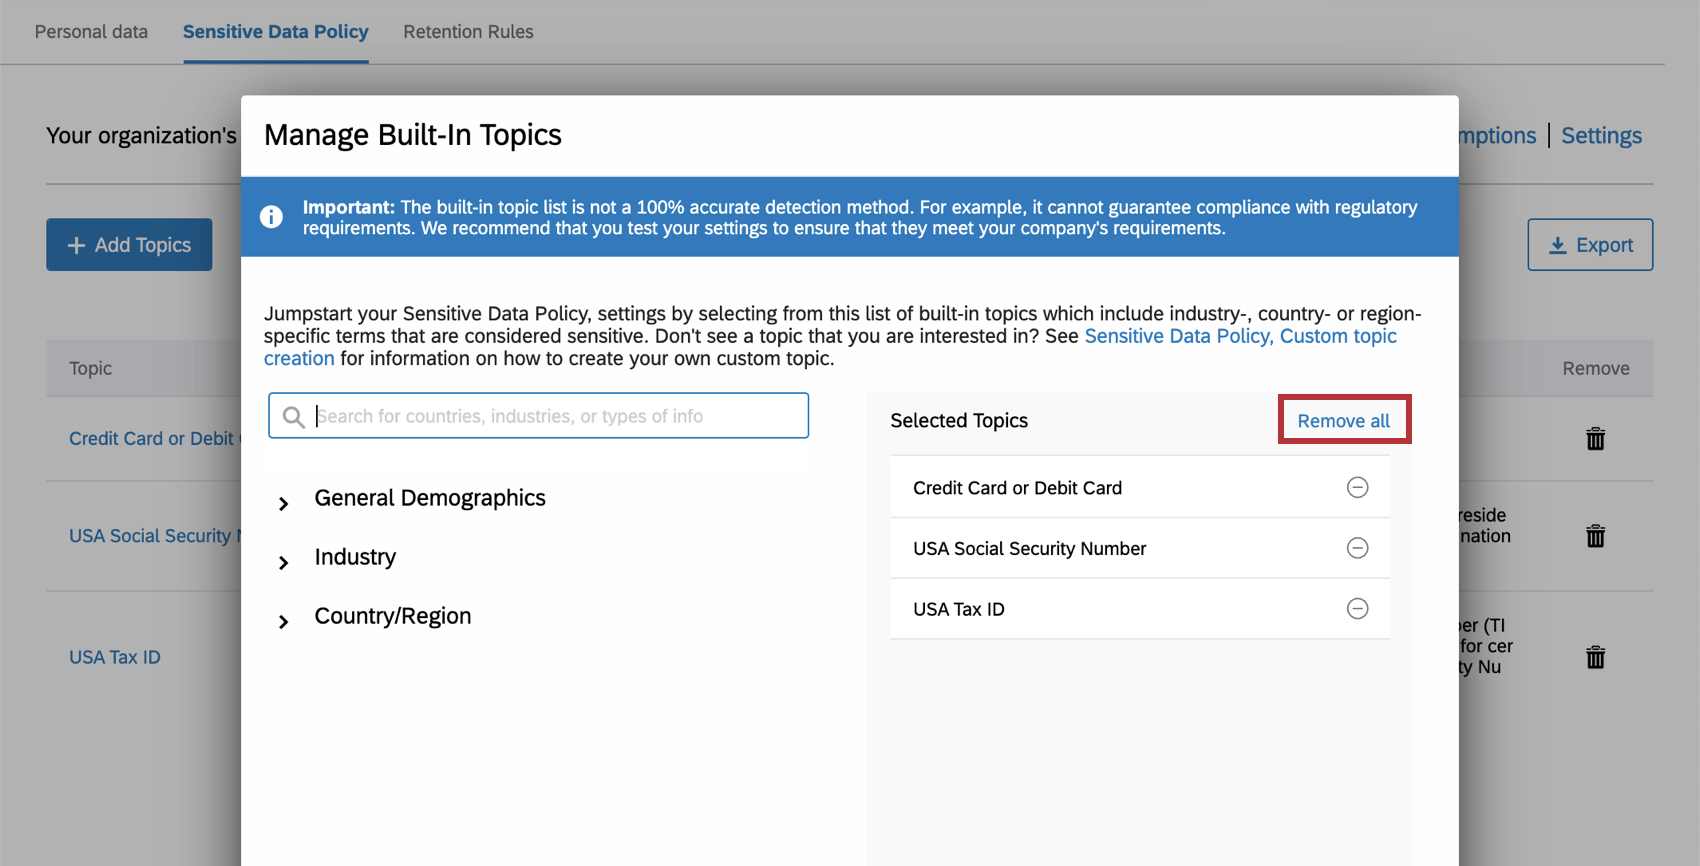Click the Remove column header
This screenshot has height=866, width=1700.
click(x=1596, y=368)
